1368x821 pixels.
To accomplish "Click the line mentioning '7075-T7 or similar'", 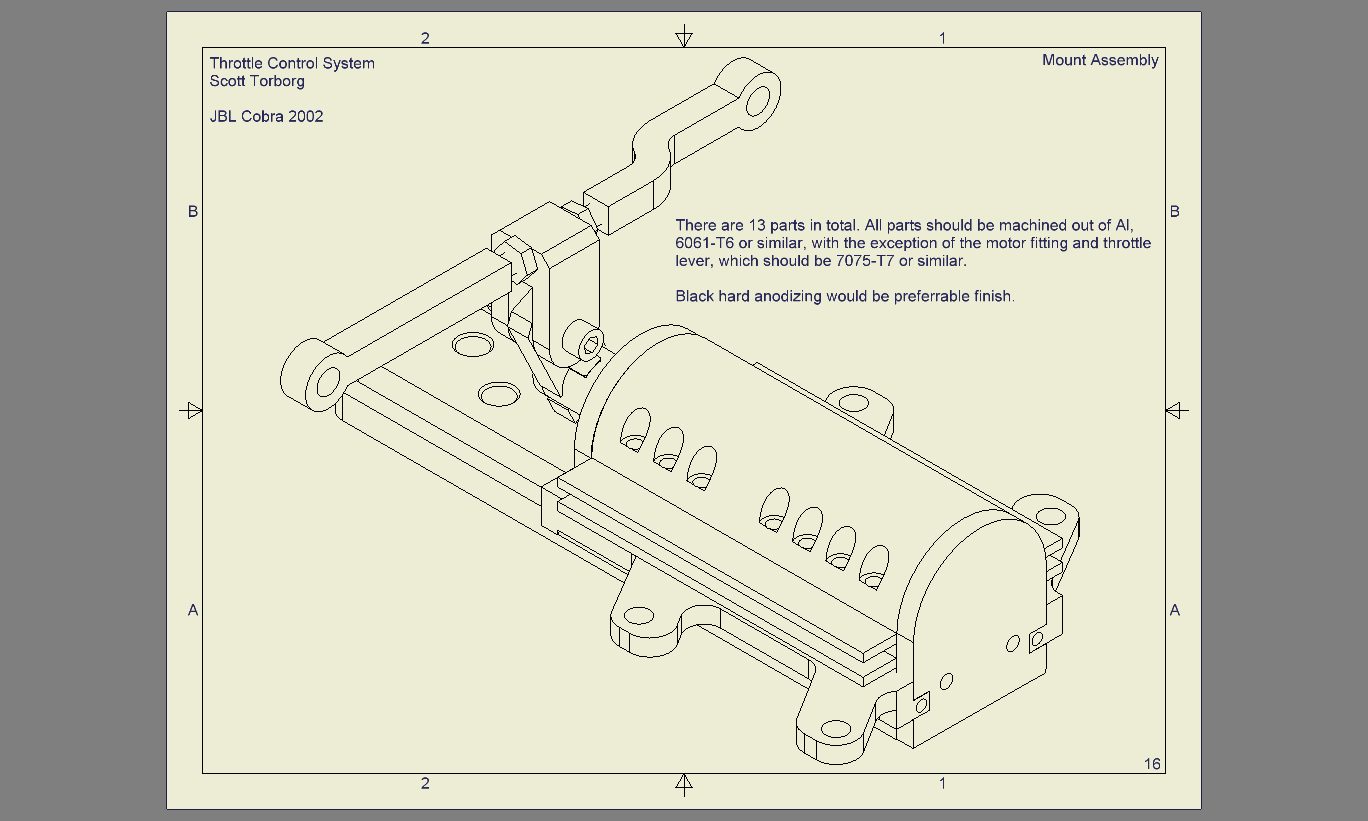I will [821, 261].
